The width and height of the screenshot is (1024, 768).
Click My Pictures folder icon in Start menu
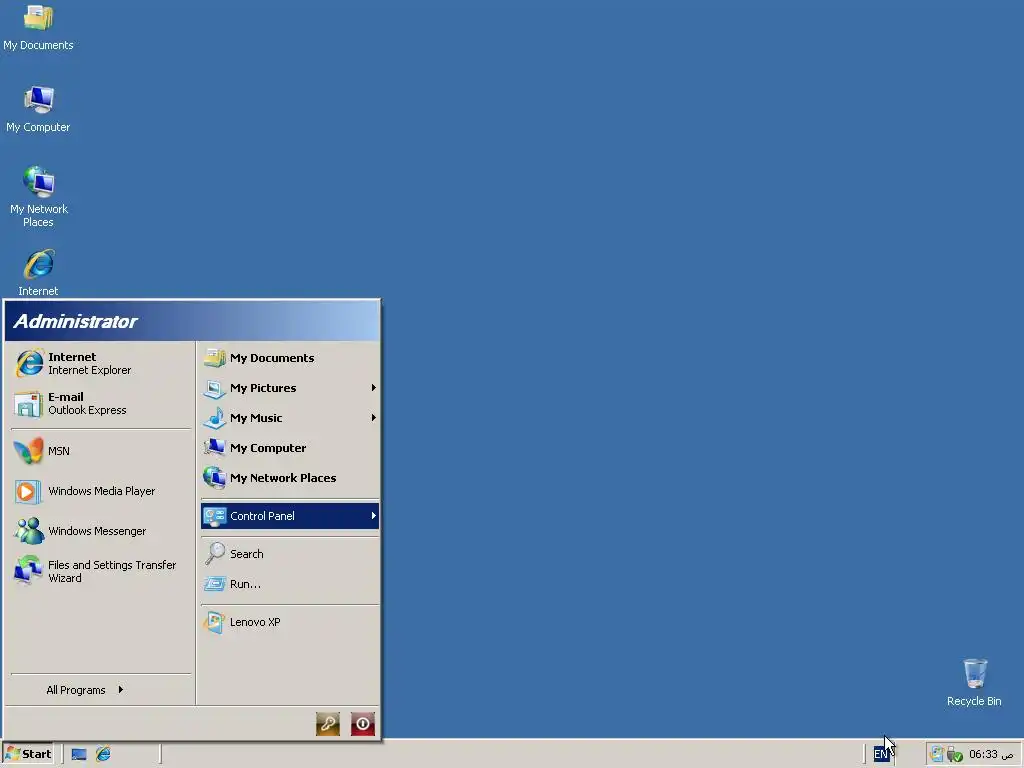[214, 388]
